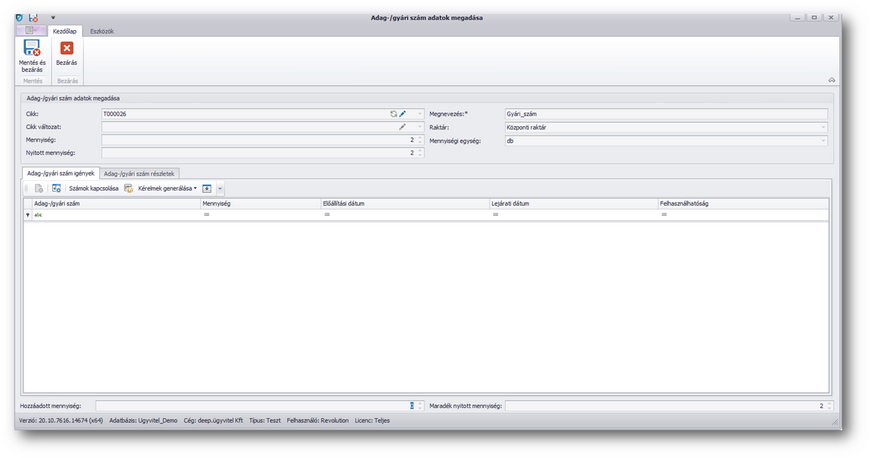Screen dimensions: 870x458
Task: Switch to the Eszközök ribbon tab
Action: tap(102, 31)
